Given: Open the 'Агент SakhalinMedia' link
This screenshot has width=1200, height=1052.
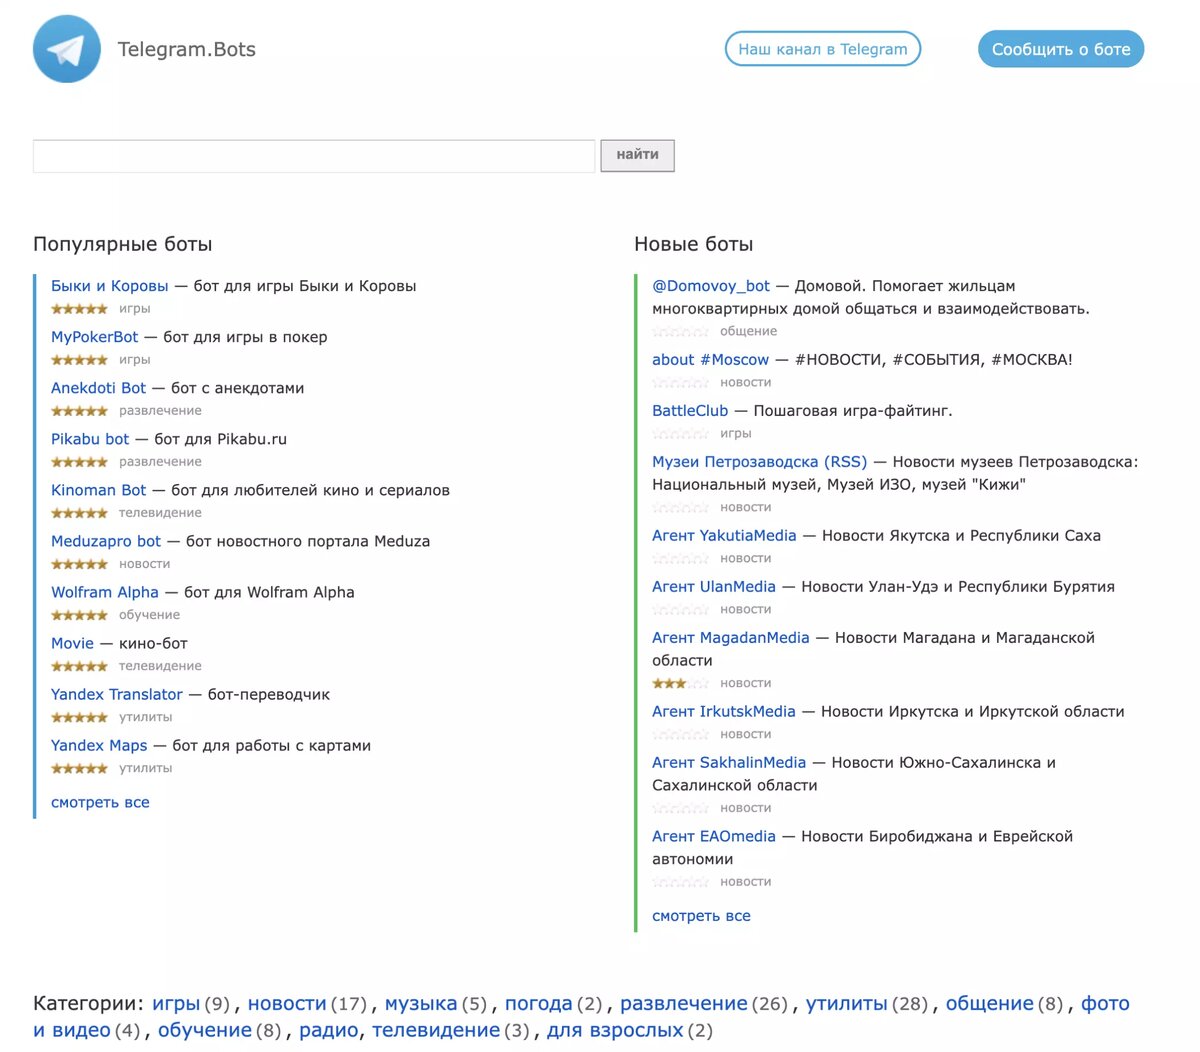Looking at the screenshot, I should pos(729,763).
